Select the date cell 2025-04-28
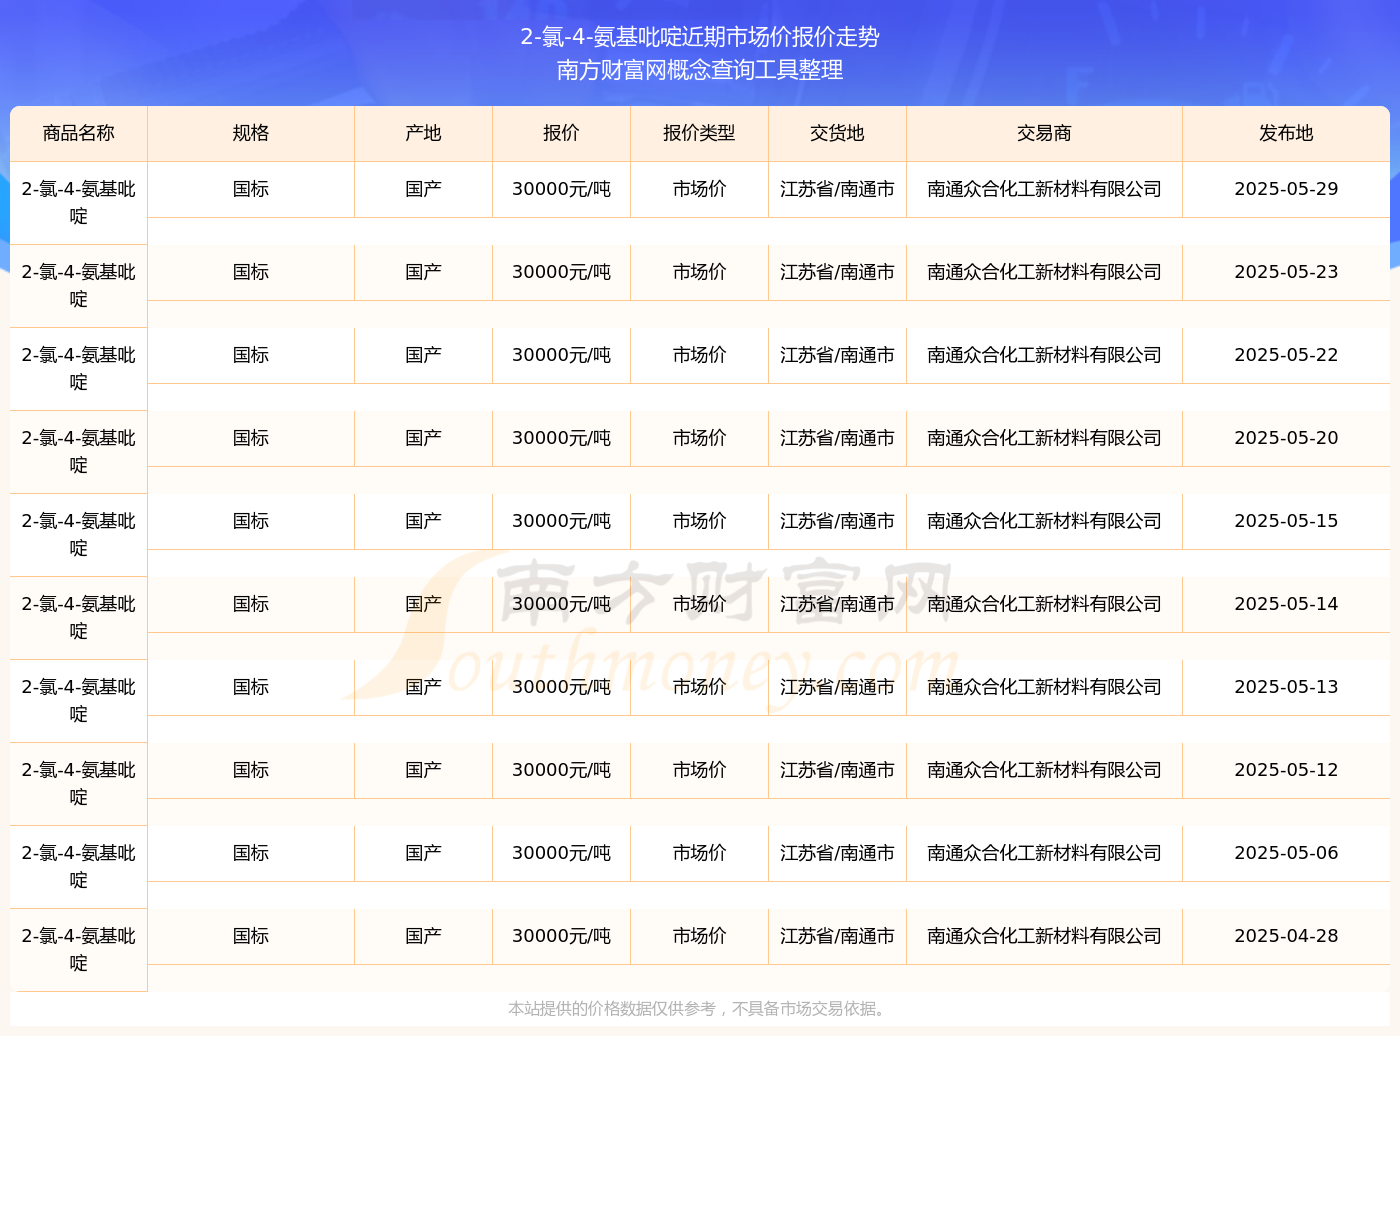 click(x=1286, y=936)
